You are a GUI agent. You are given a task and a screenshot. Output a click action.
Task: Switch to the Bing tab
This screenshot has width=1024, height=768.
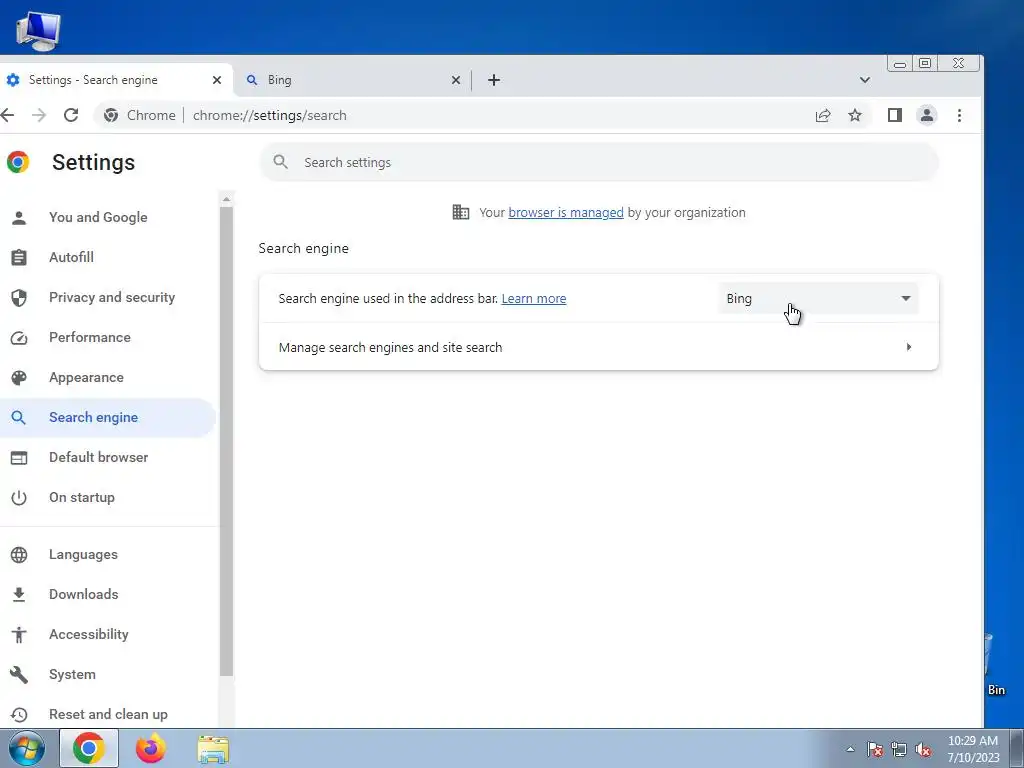(x=353, y=80)
